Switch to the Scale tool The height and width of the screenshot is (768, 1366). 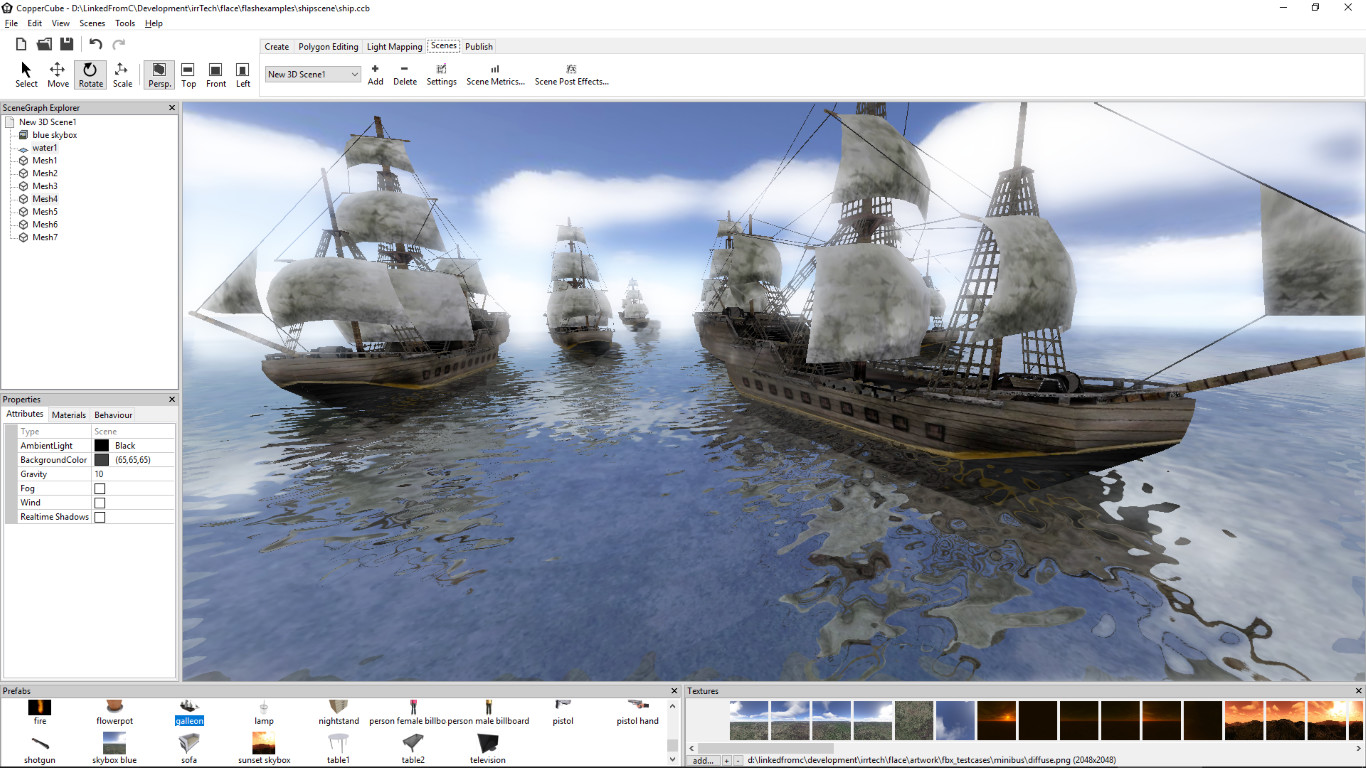[122, 74]
